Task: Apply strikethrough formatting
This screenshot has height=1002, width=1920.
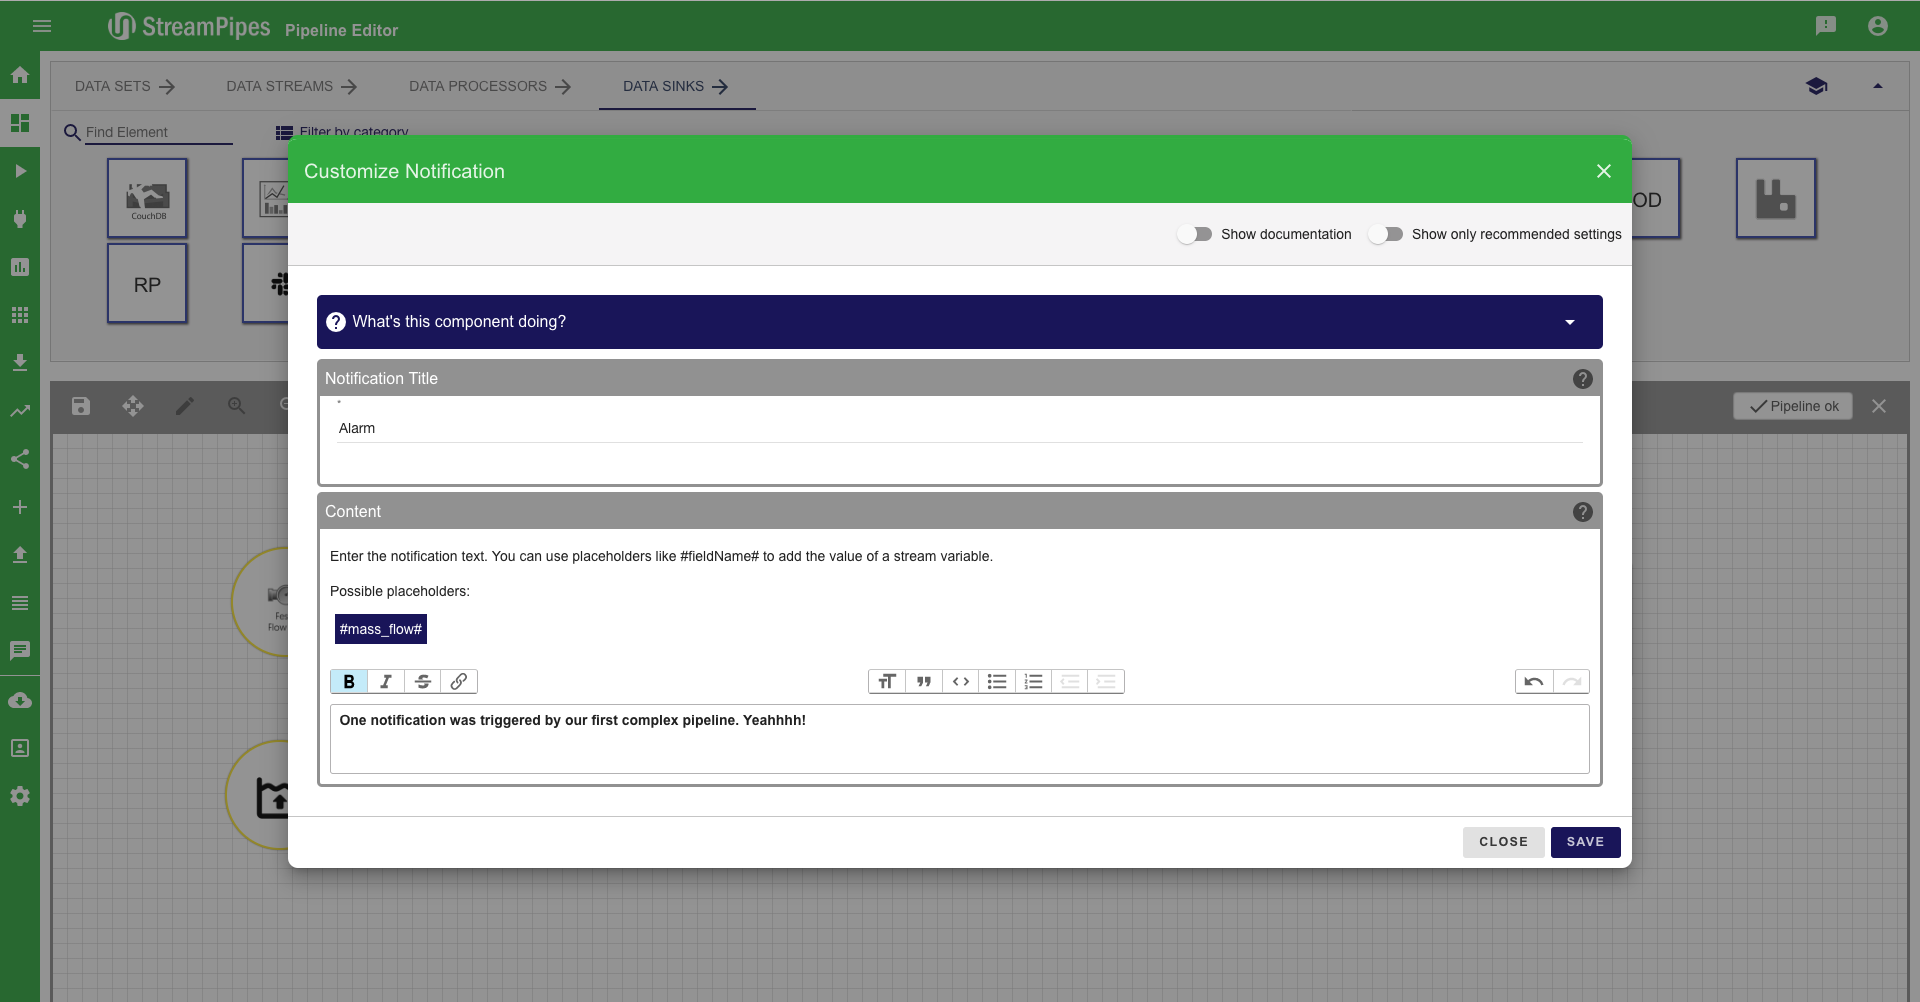Action: click(422, 682)
